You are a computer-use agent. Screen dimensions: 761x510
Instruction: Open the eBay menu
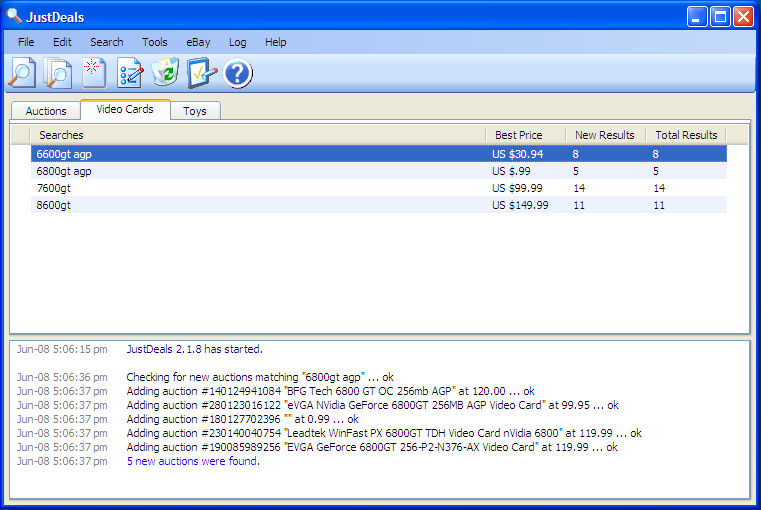coord(199,42)
